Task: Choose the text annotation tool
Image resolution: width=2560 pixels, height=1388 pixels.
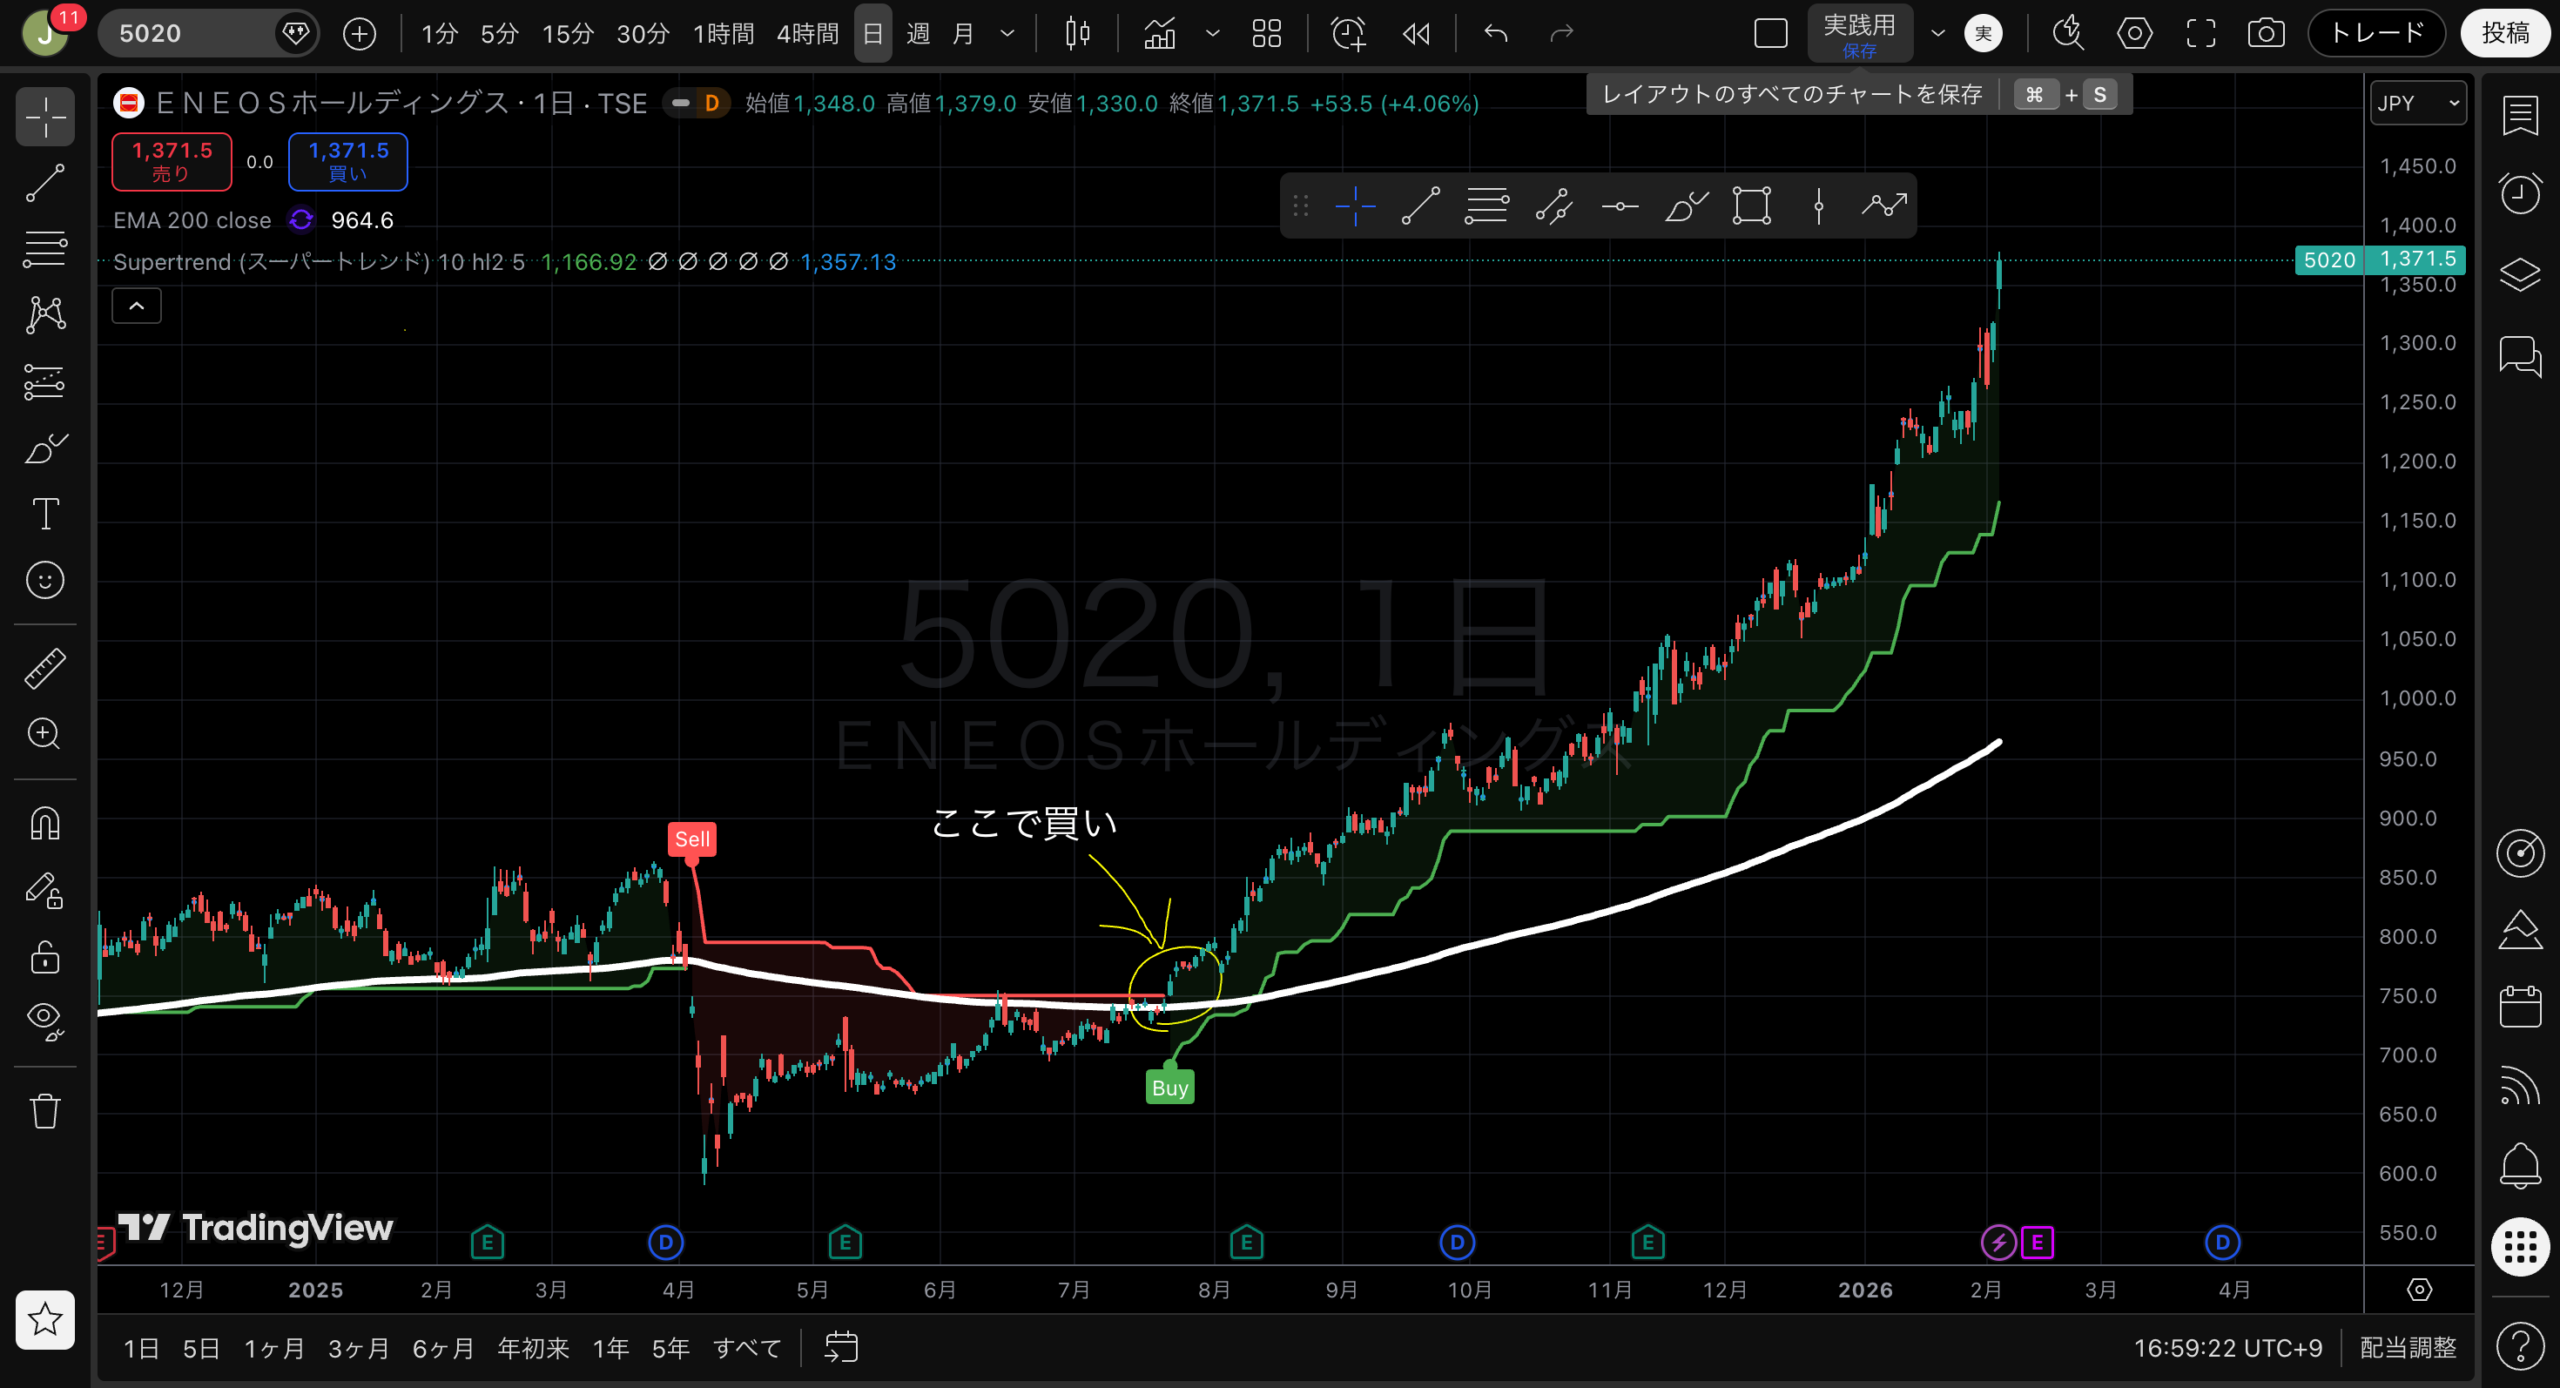Action: (45, 514)
